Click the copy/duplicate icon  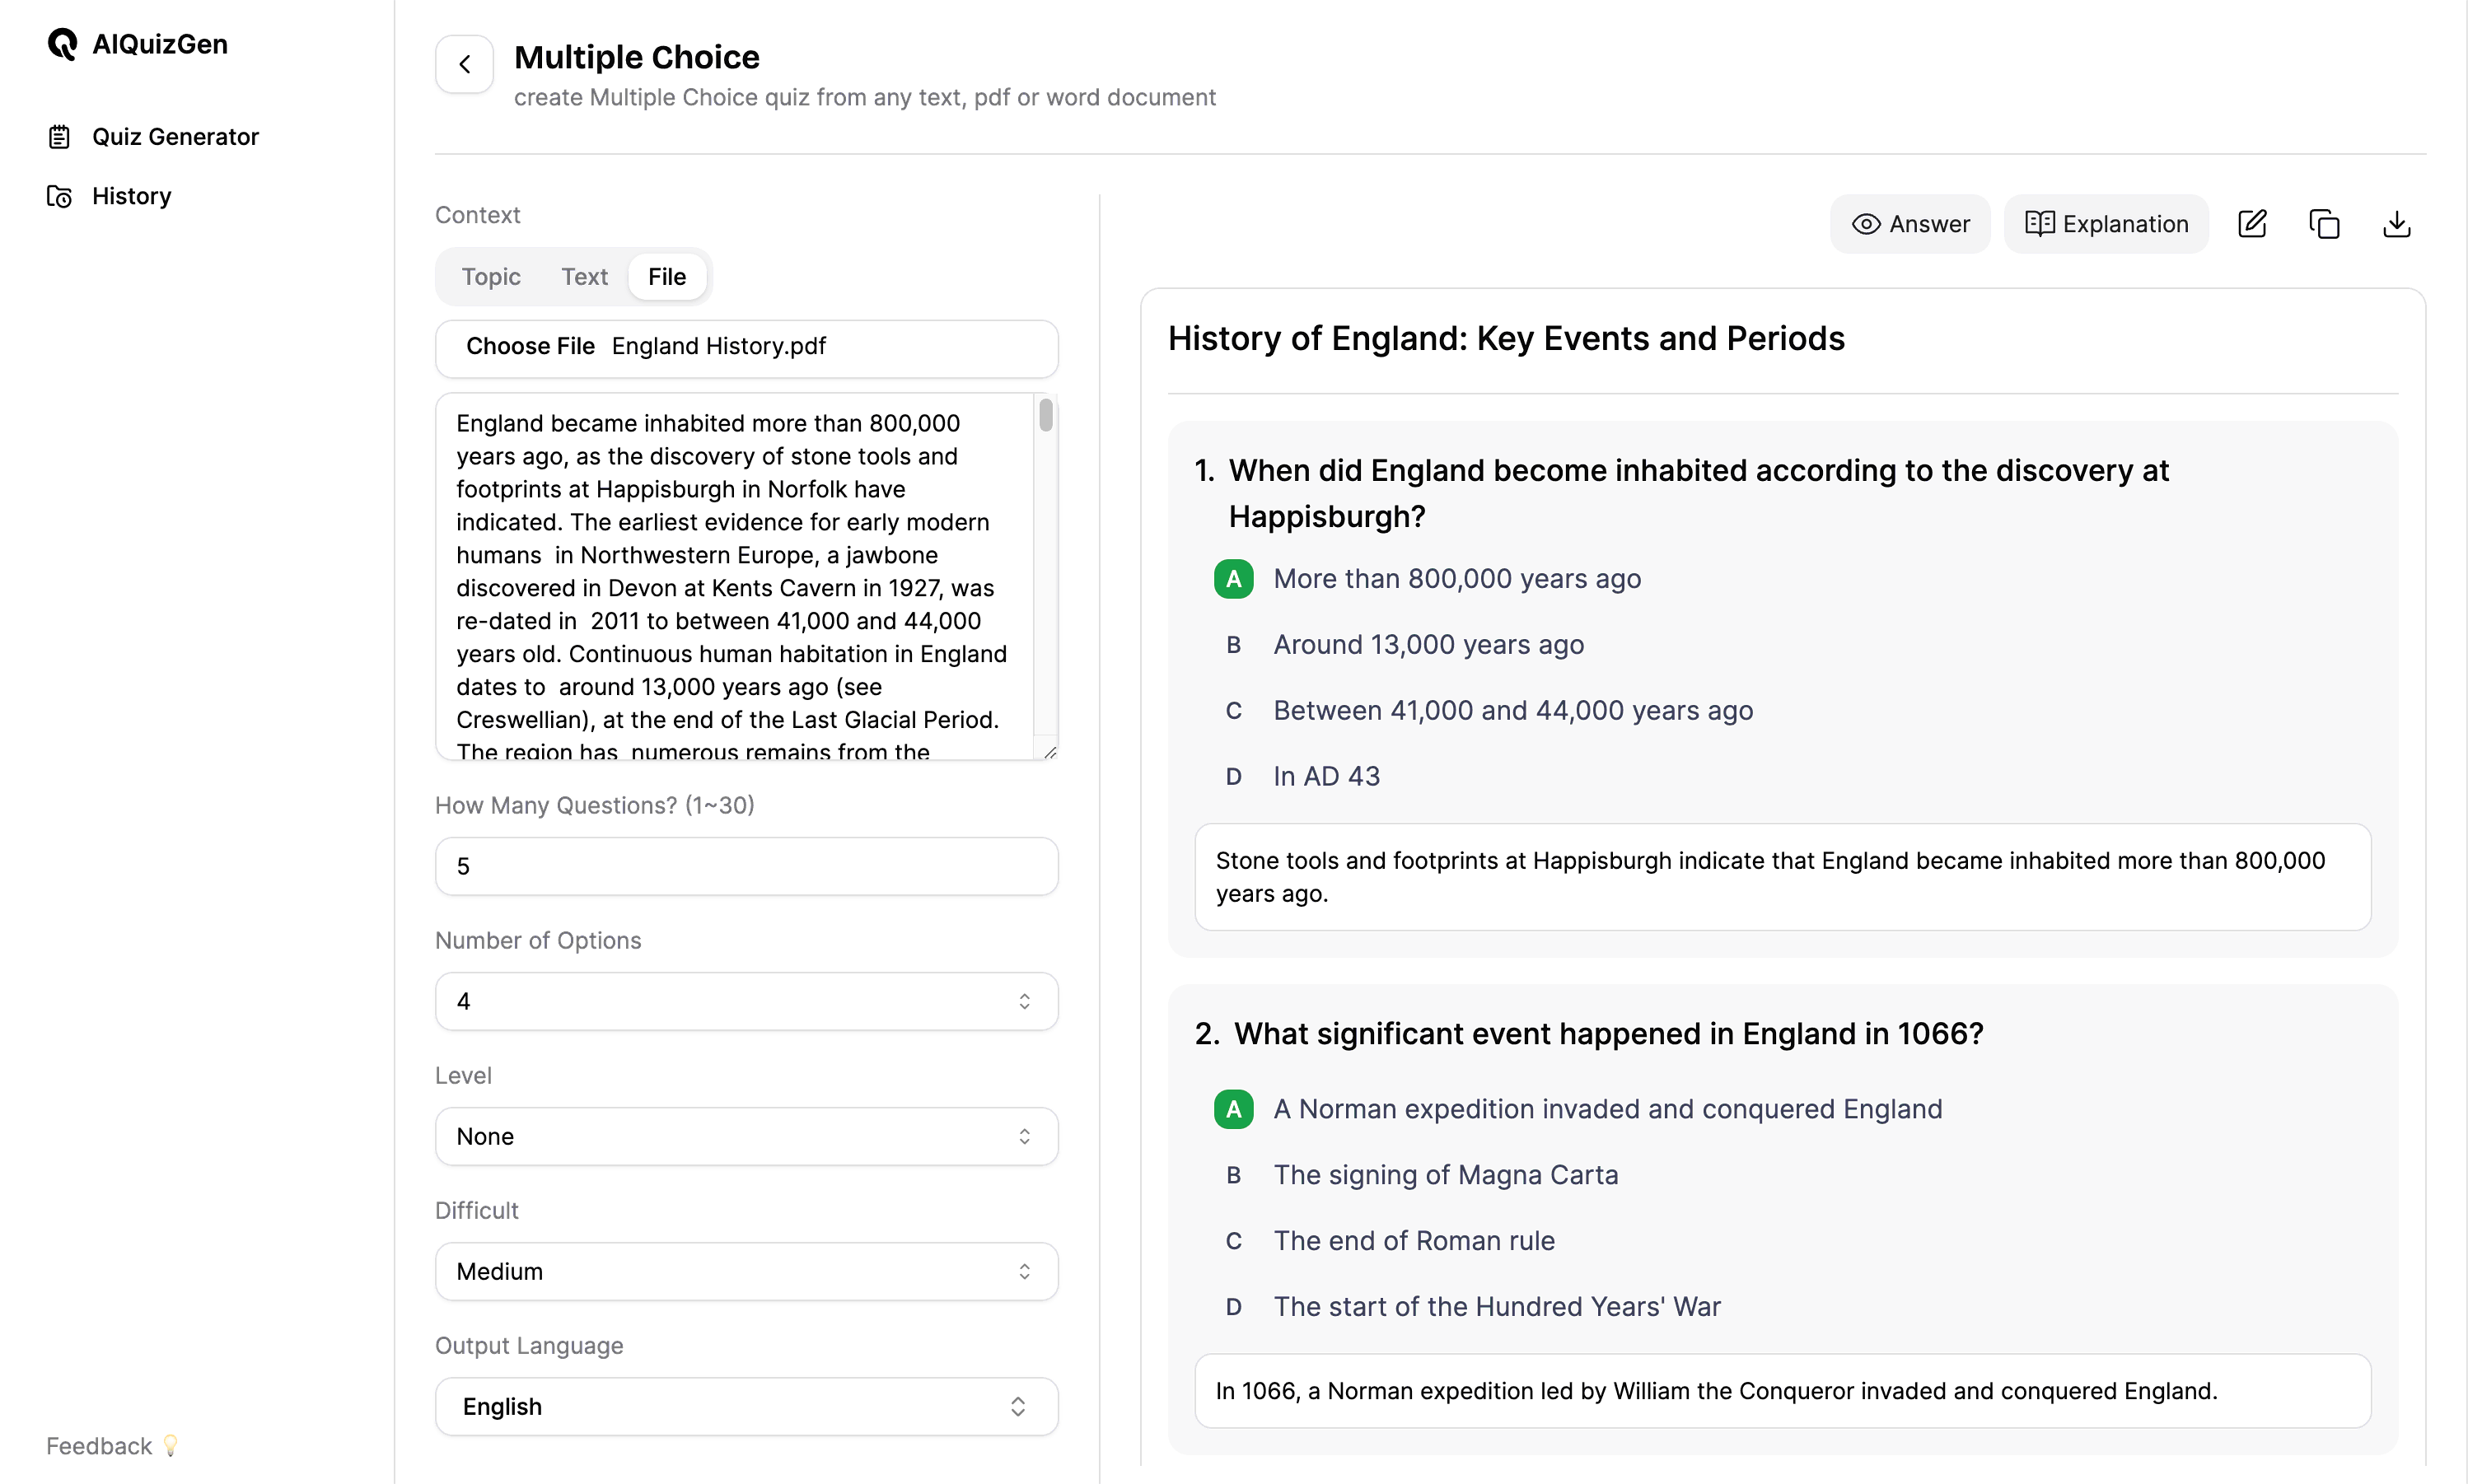(x=2324, y=224)
